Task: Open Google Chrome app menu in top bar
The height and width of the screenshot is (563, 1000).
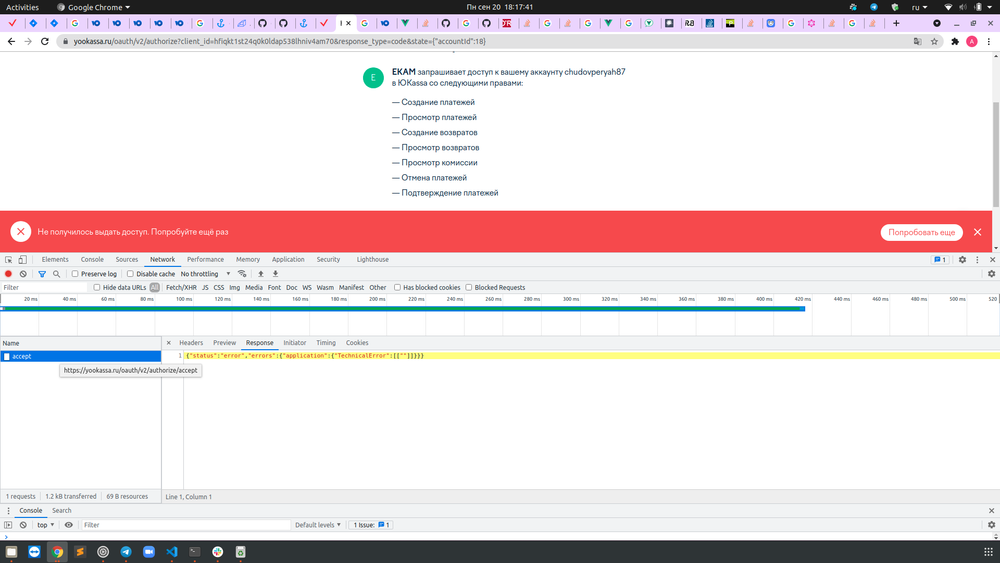Action: tap(94, 7)
